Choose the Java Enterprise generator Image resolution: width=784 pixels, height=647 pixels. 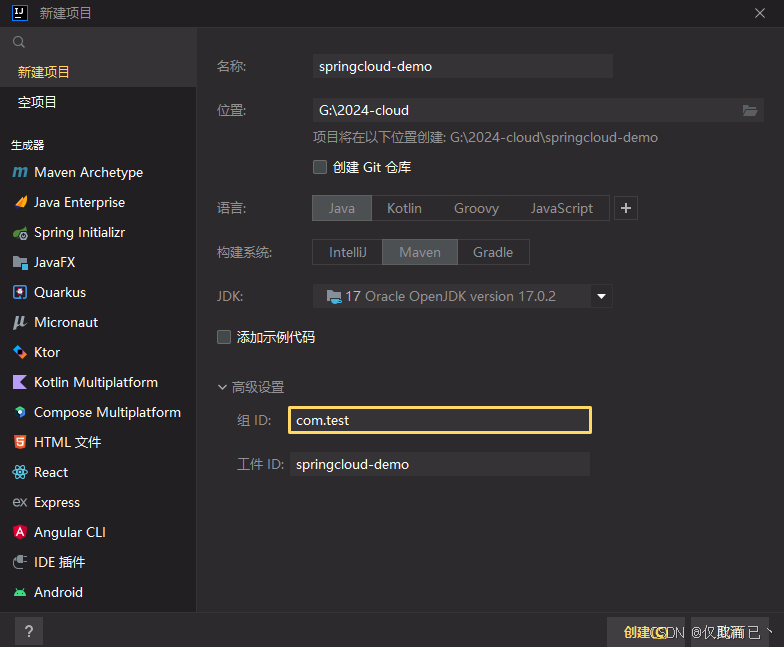click(x=98, y=202)
